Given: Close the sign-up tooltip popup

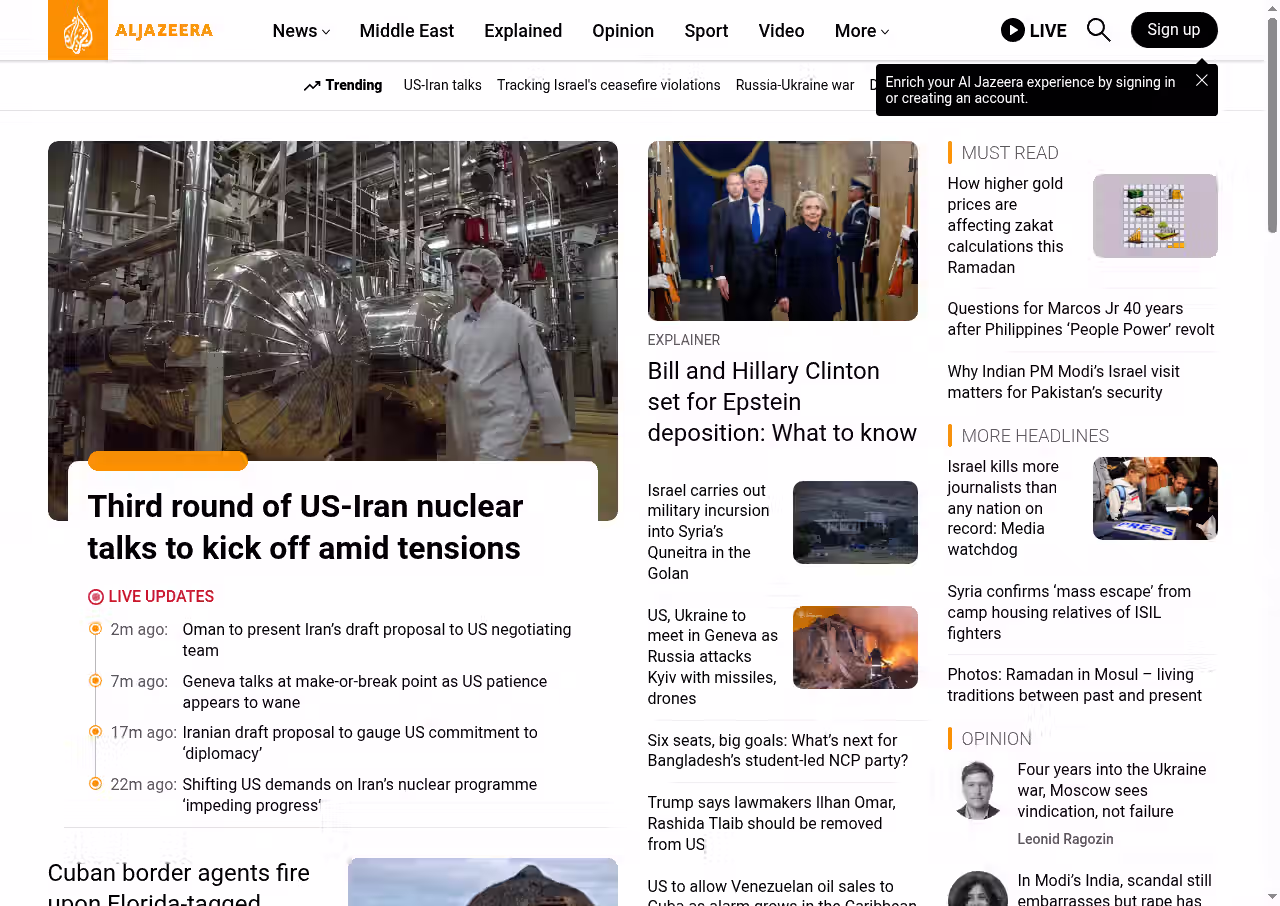Looking at the screenshot, I should click(1202, 80).
